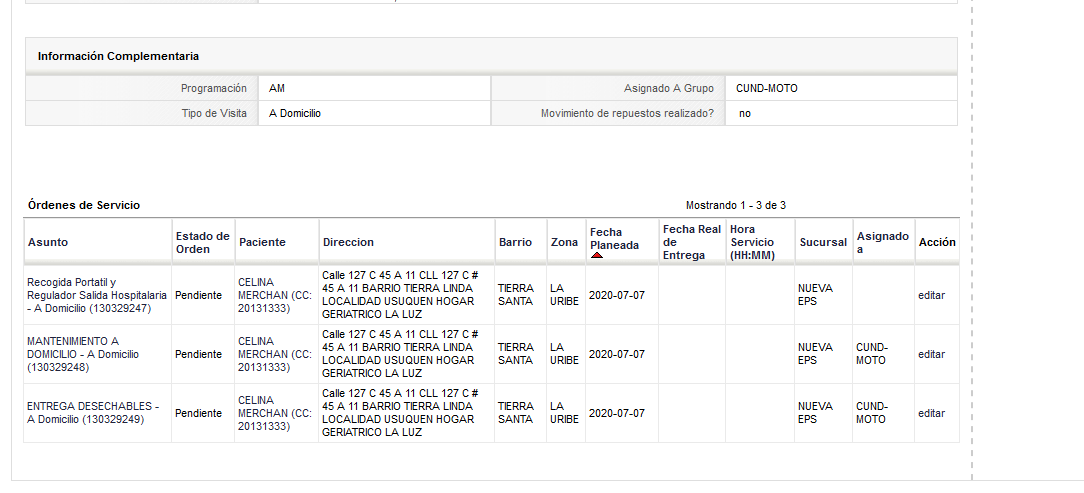
Task: Select the A Domicilio Tipo de Visita value
Action: (x=295, y=113)
